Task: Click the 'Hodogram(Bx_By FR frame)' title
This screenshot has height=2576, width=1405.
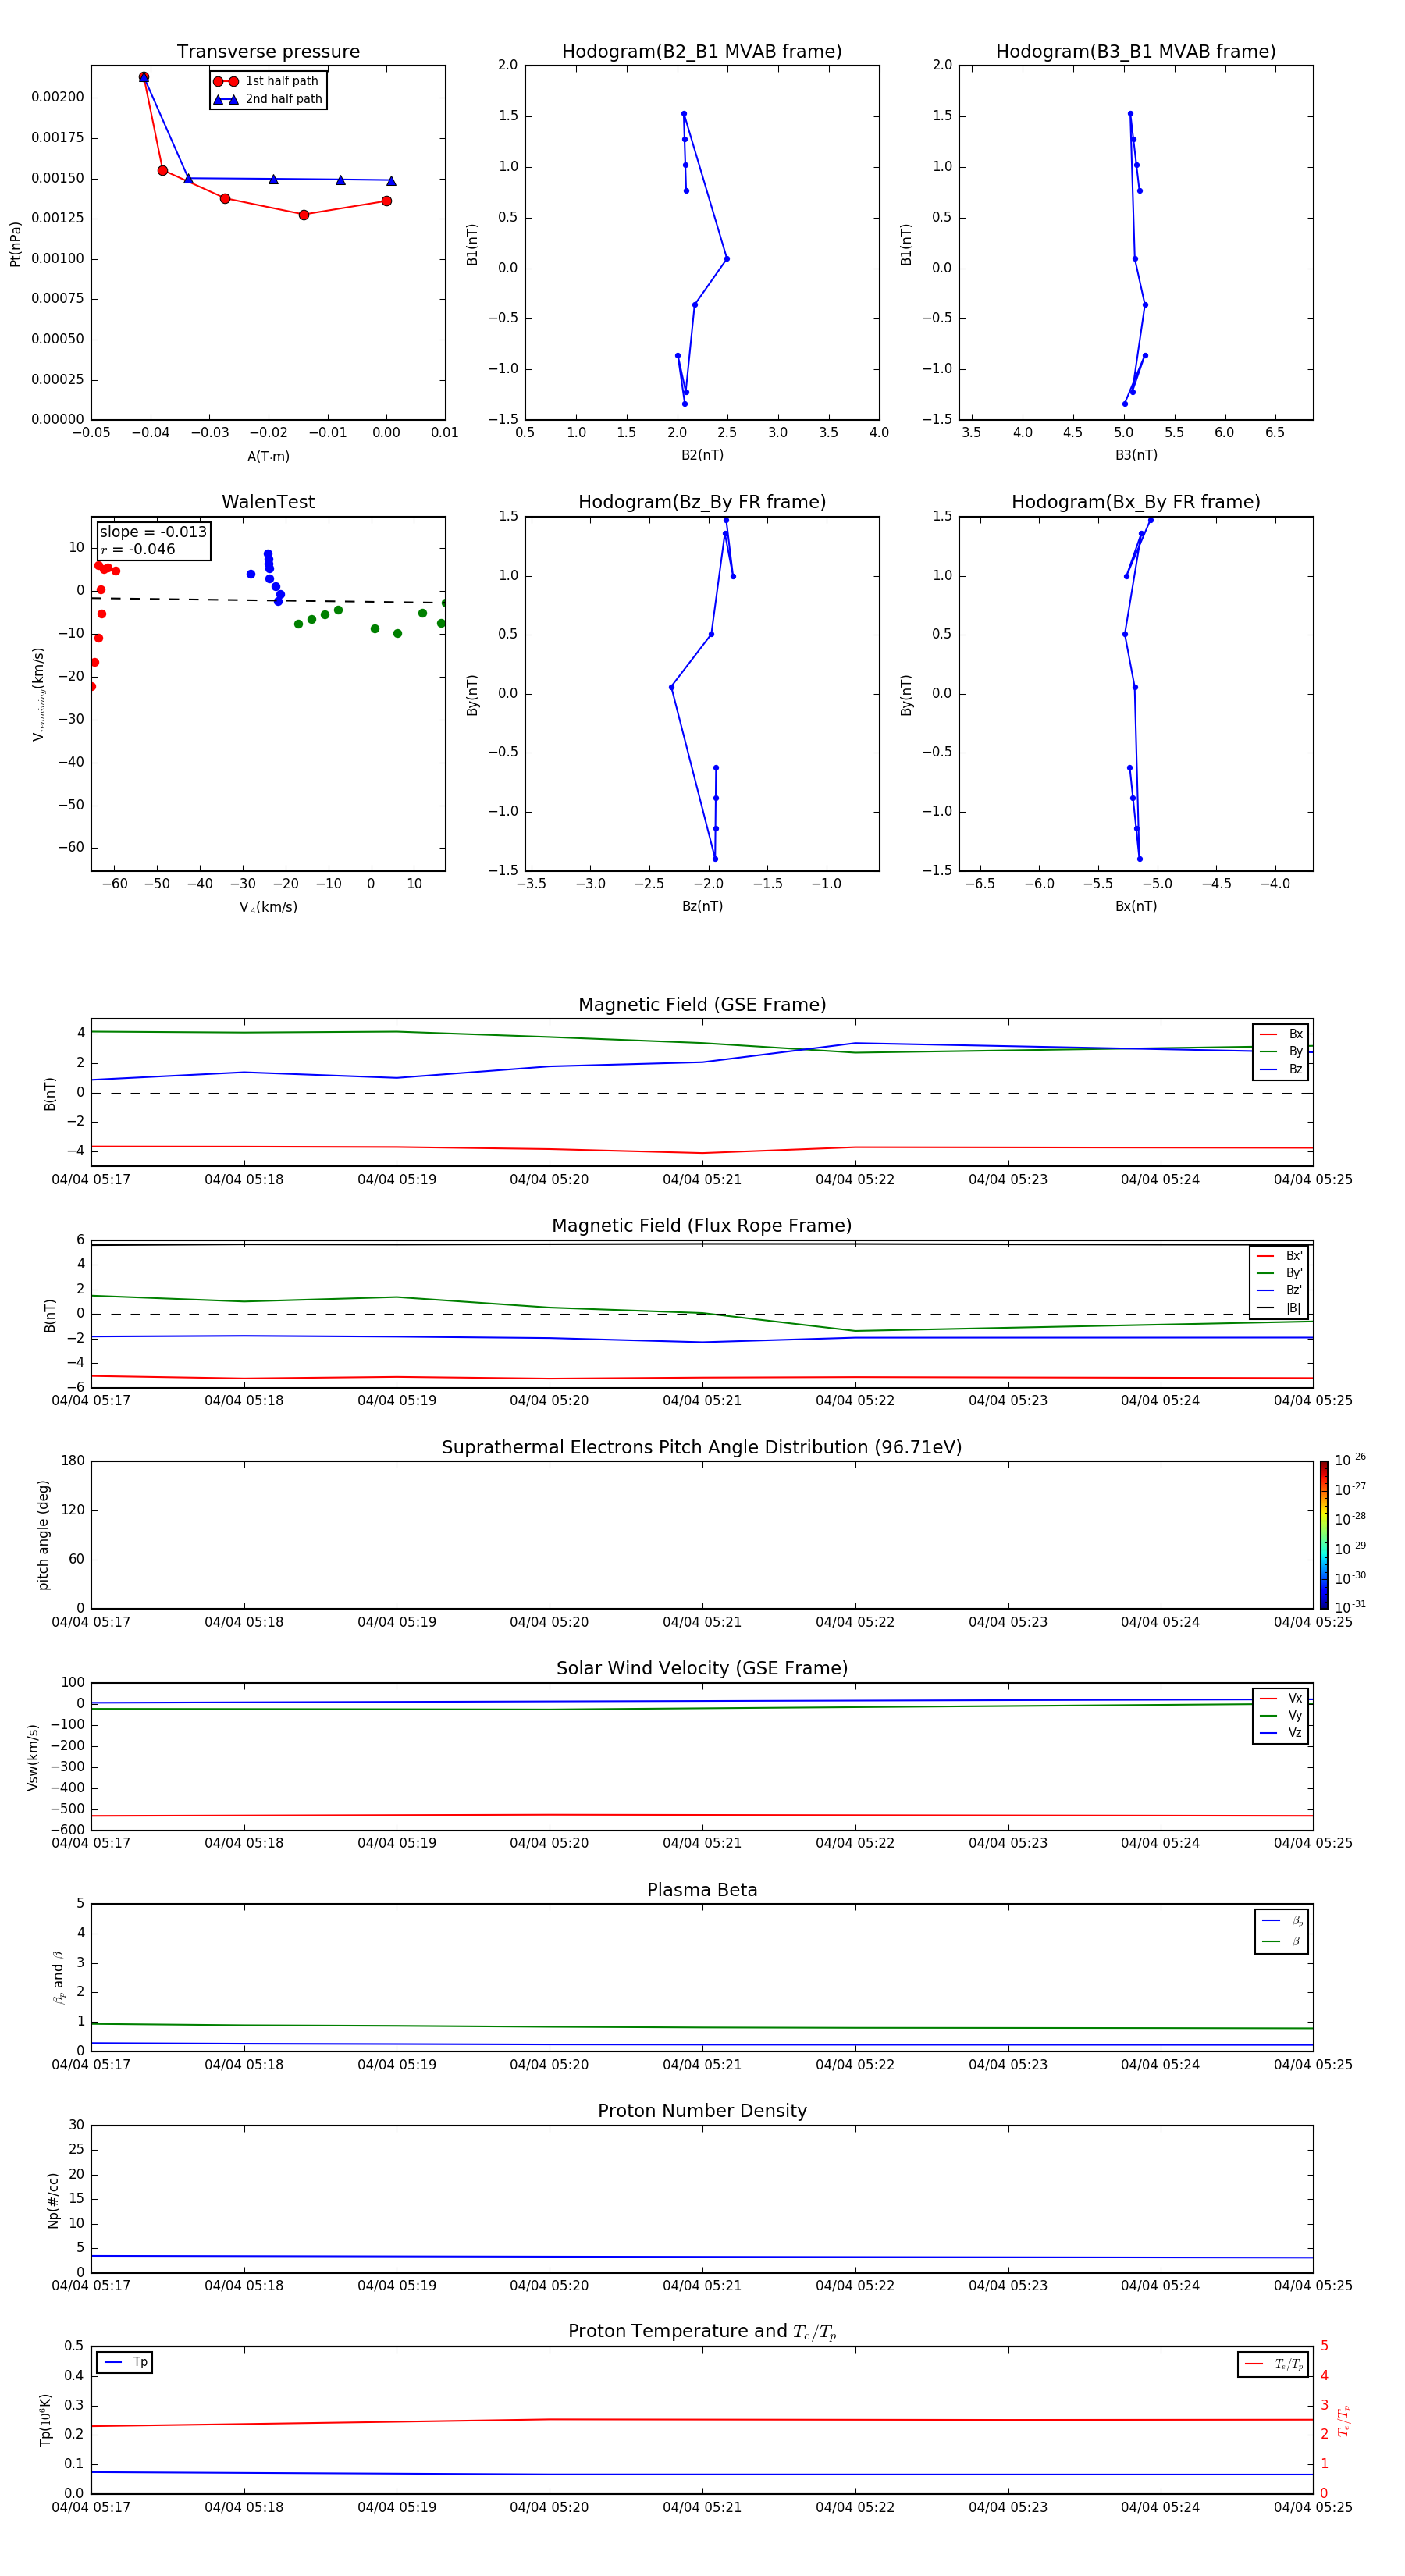Action: click(x=1136, y=502)
